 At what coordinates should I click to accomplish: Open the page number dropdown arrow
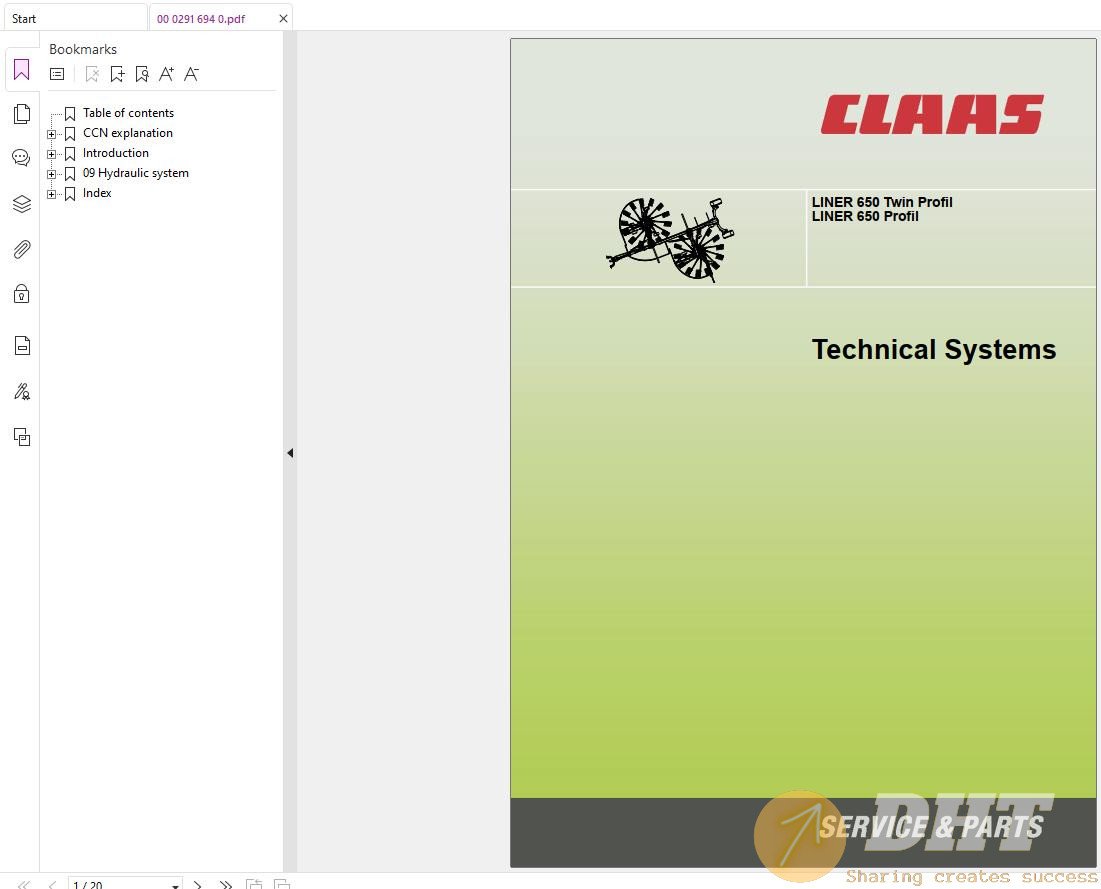175,885
